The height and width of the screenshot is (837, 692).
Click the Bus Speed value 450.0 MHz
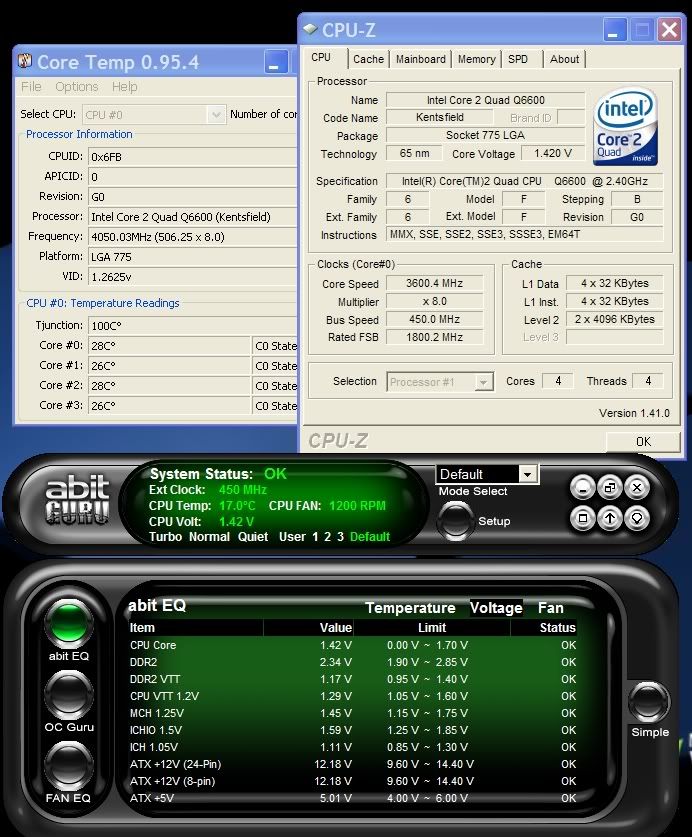(435, 319)
